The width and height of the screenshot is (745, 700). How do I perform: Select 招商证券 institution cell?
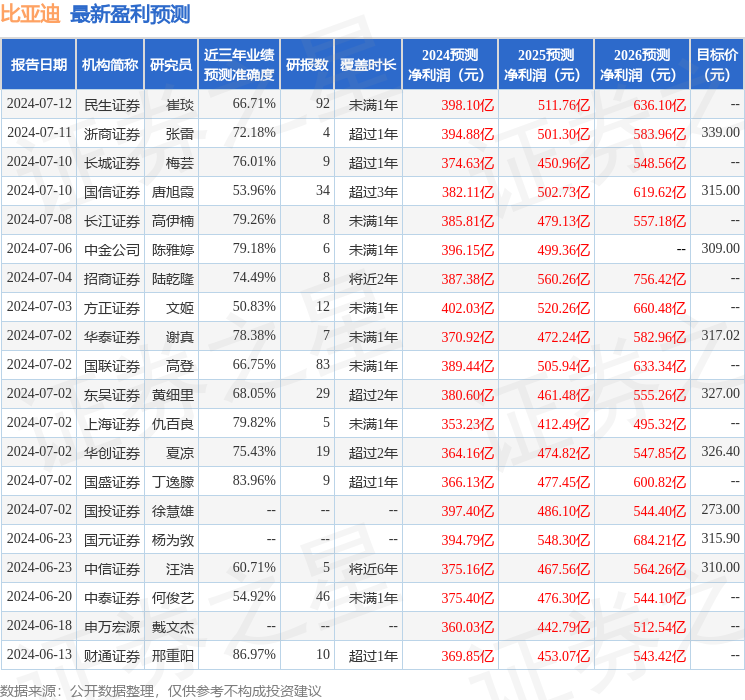112,278
